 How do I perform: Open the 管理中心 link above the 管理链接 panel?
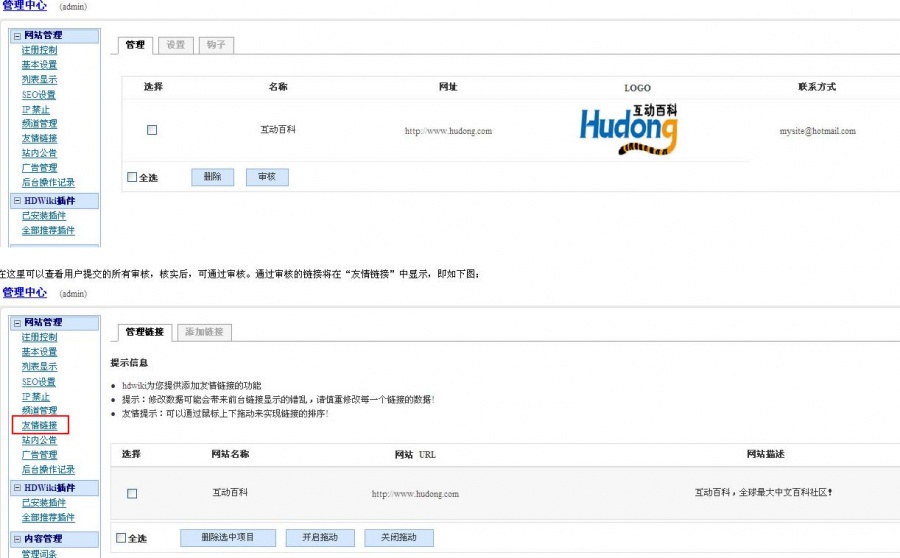pos(25,292)
